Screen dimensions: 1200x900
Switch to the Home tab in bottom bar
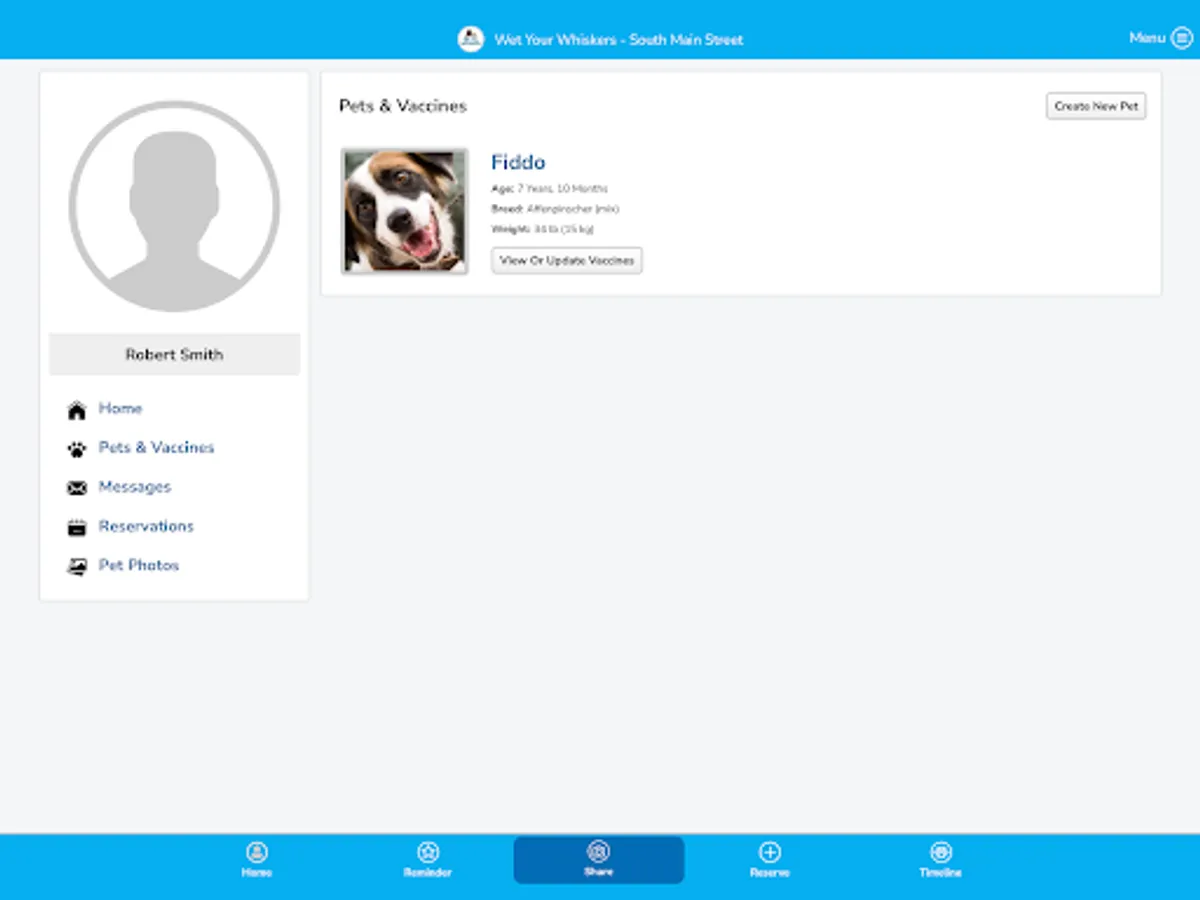257,859
